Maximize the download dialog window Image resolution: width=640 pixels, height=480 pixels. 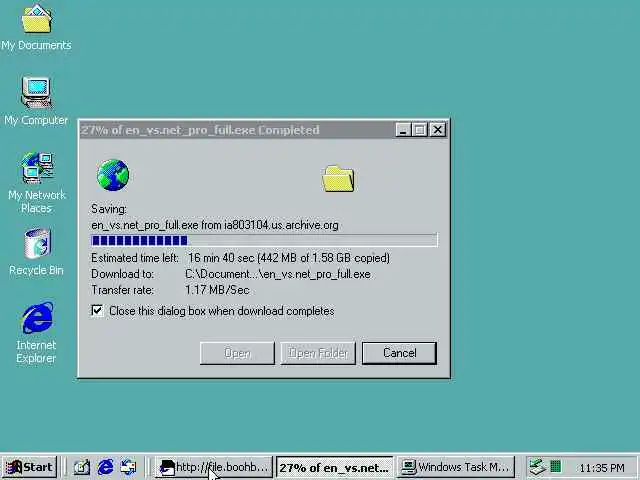coord(419,130)
